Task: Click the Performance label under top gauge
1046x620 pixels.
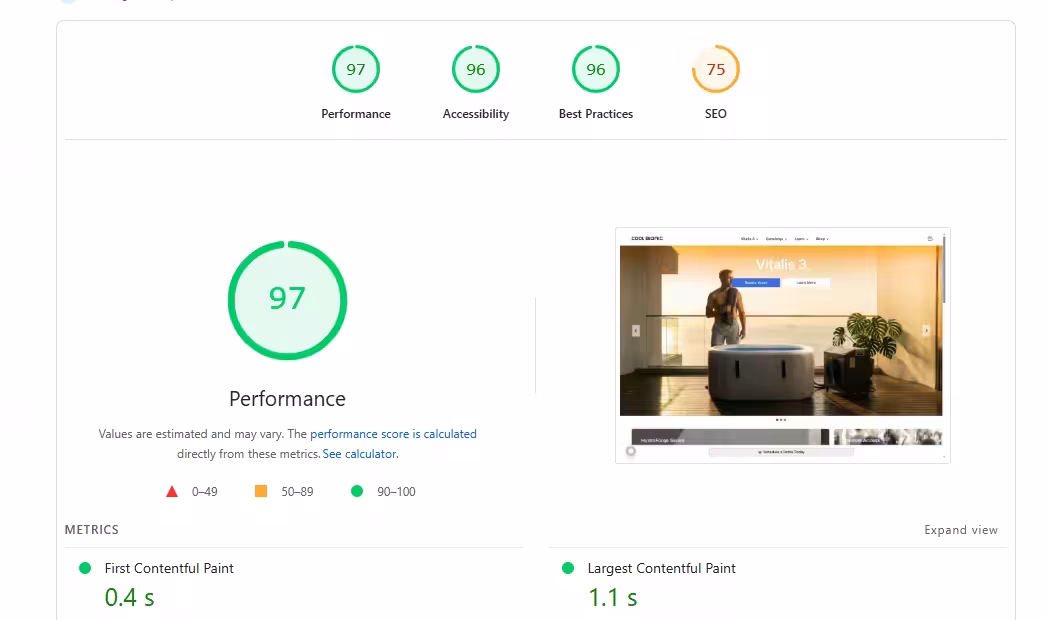Action: point(356,114)
